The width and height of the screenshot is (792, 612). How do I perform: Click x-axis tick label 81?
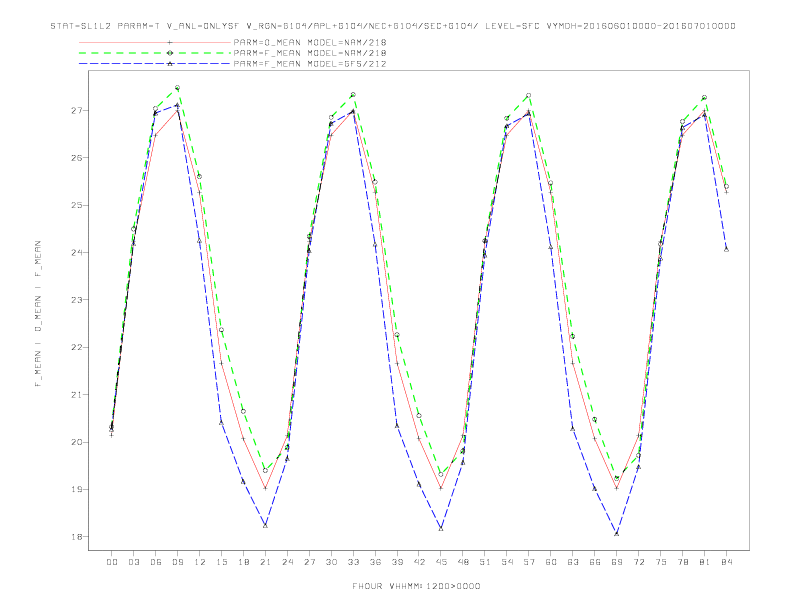[705, 562]
